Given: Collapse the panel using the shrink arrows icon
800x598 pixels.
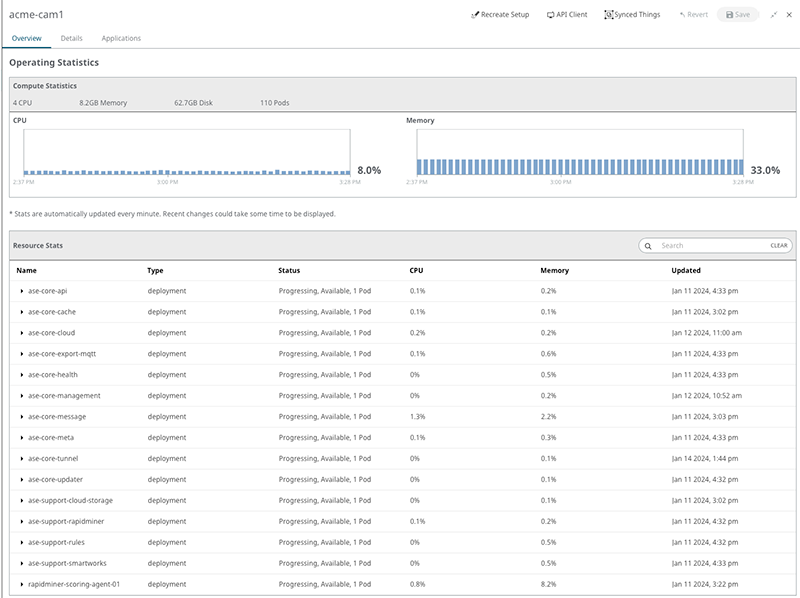Looking at the screenshot, I should coord(773,15).
